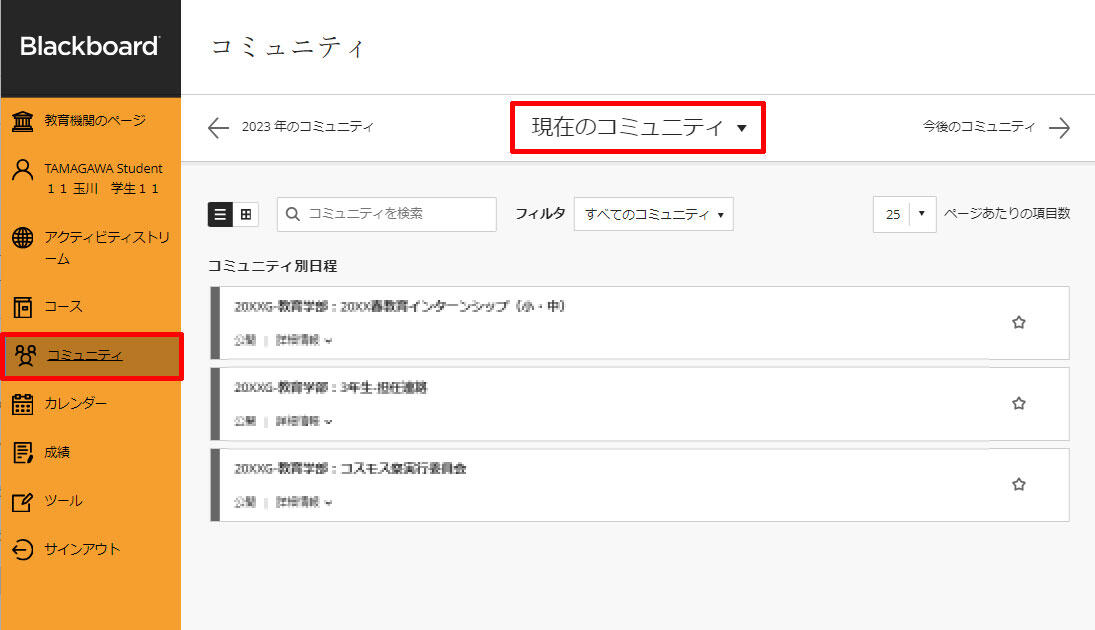This screenshot has height=630, width=1095.
Task: Switch to grid view
Action: click(x=246, y=214)
